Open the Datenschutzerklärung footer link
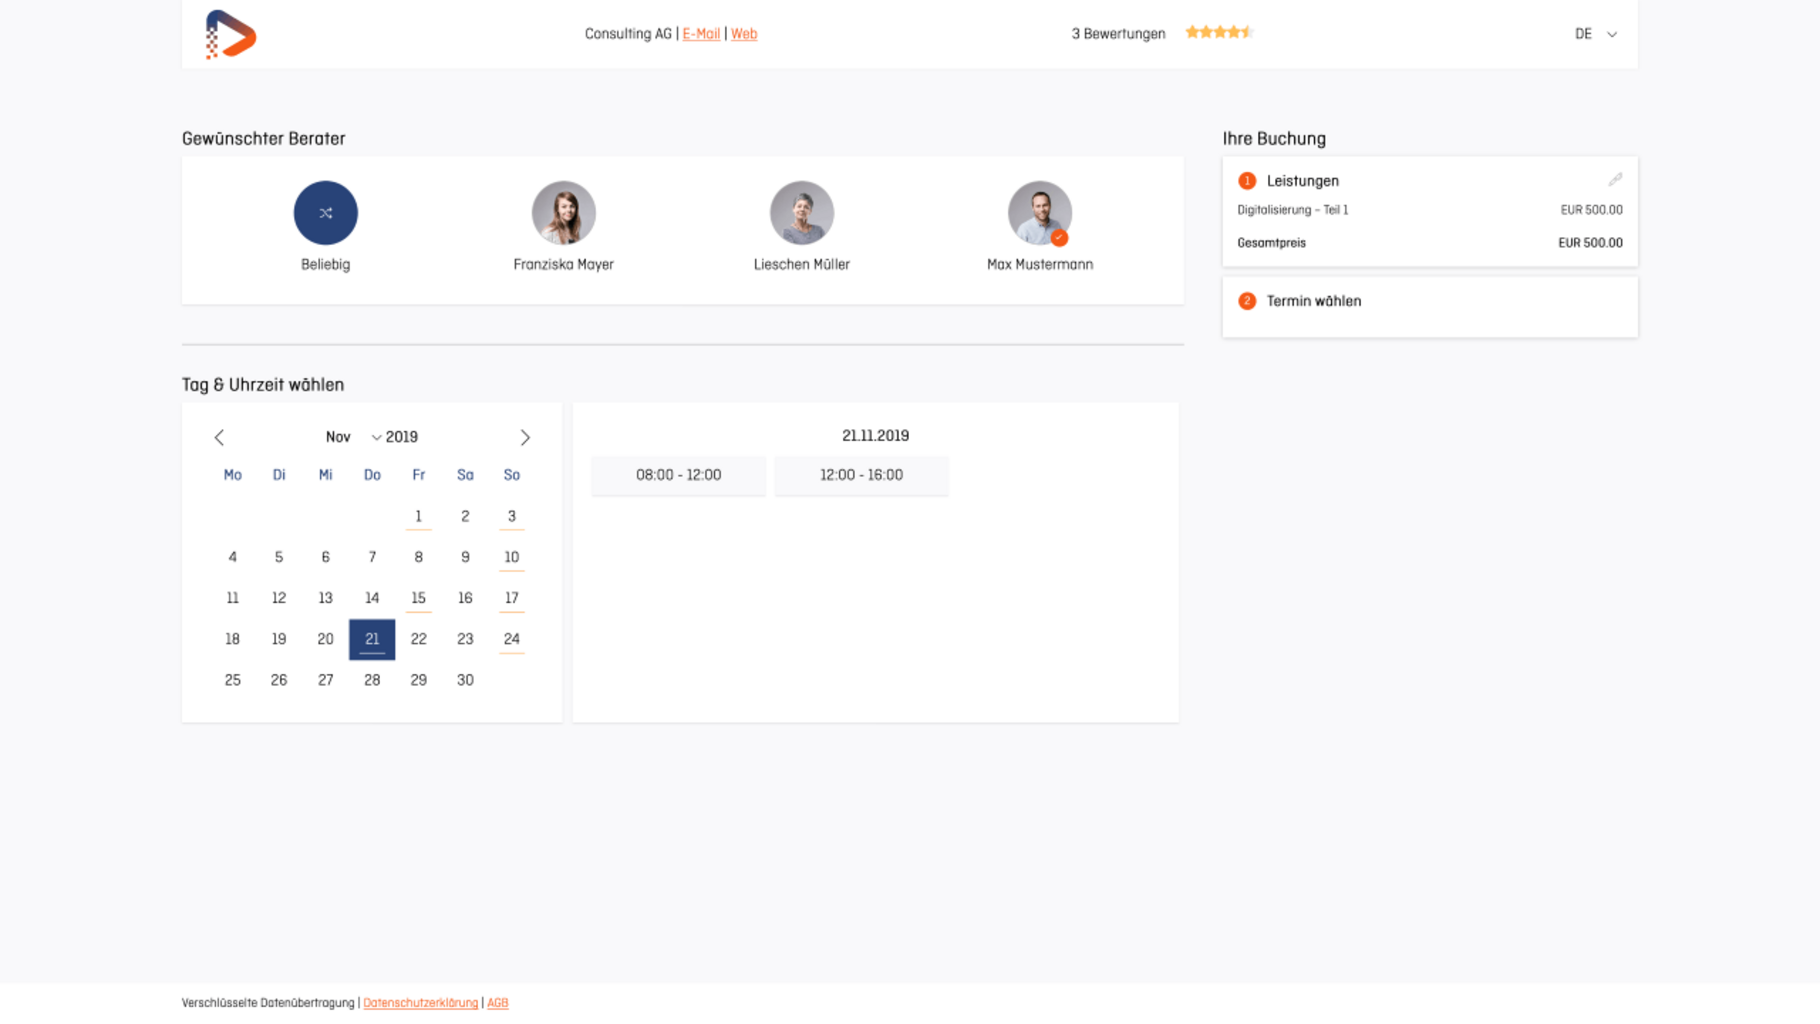The height and width of the screenshot is (1024, 1820). [420, 1003]
